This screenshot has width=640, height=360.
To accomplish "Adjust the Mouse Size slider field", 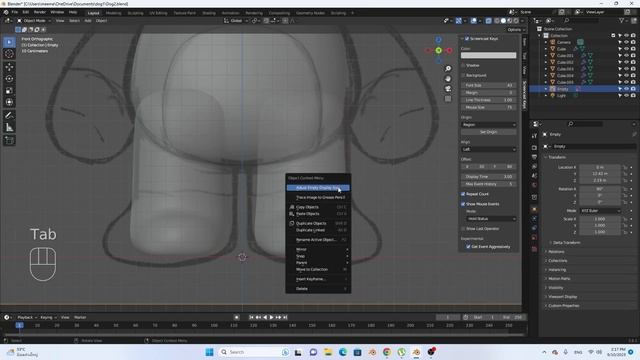I will point(489,107).
